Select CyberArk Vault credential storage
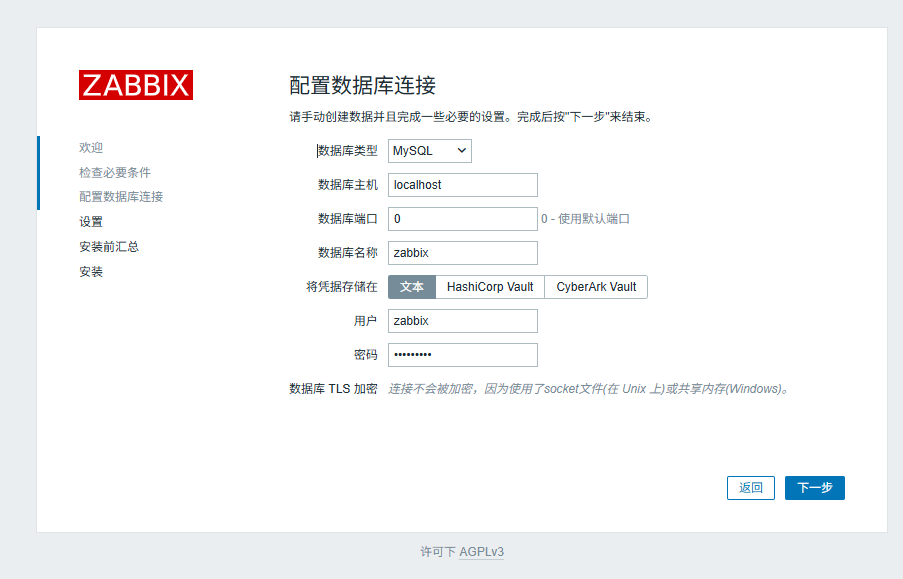The width and height of the screenshot is (903, 579). (x=596, y=287)
